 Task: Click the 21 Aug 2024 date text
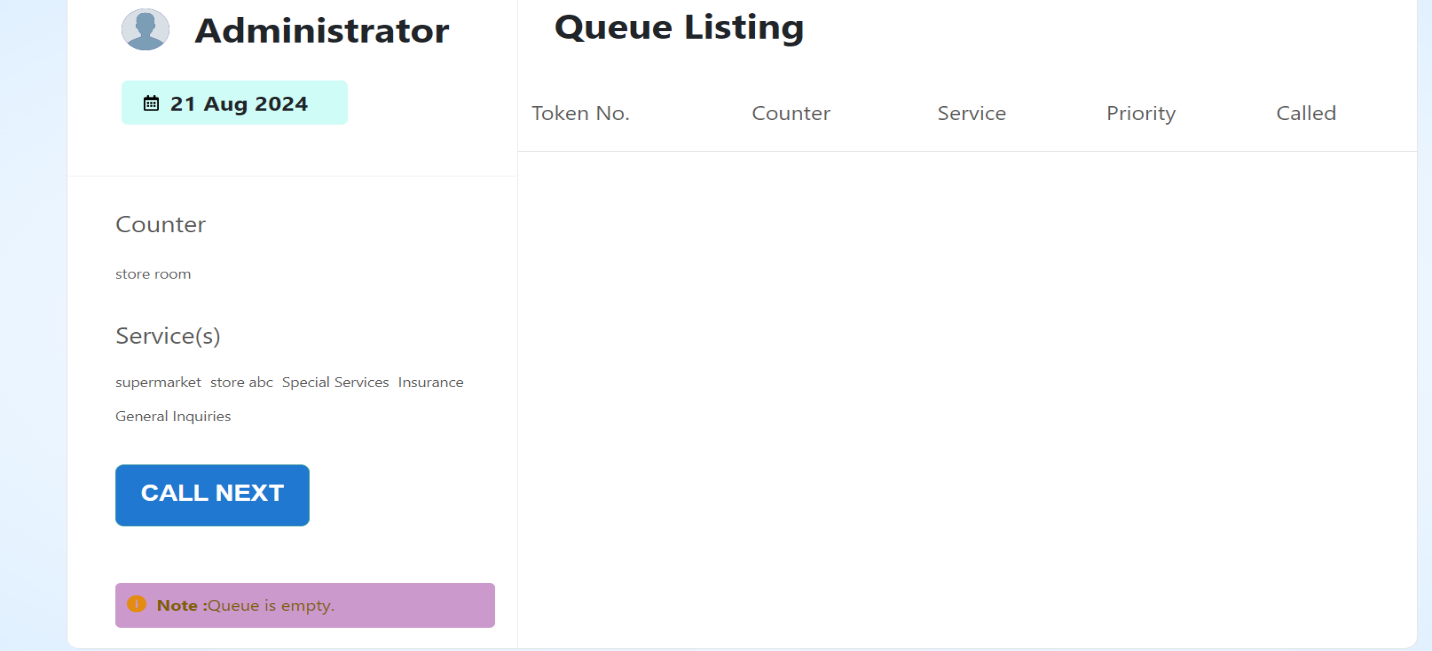[x=239, y=103]
